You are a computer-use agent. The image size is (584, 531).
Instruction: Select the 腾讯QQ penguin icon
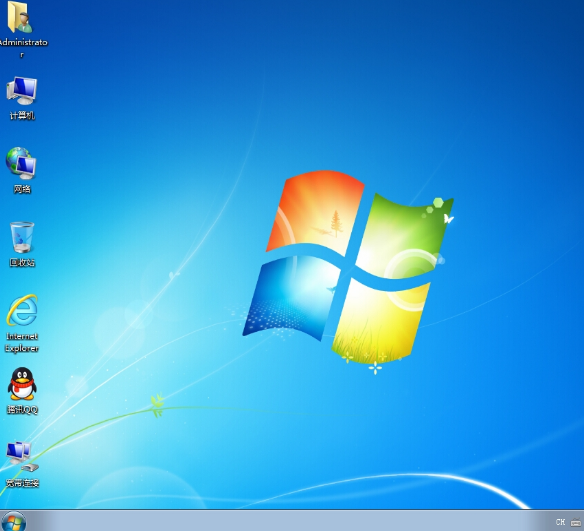pos(22,384)
